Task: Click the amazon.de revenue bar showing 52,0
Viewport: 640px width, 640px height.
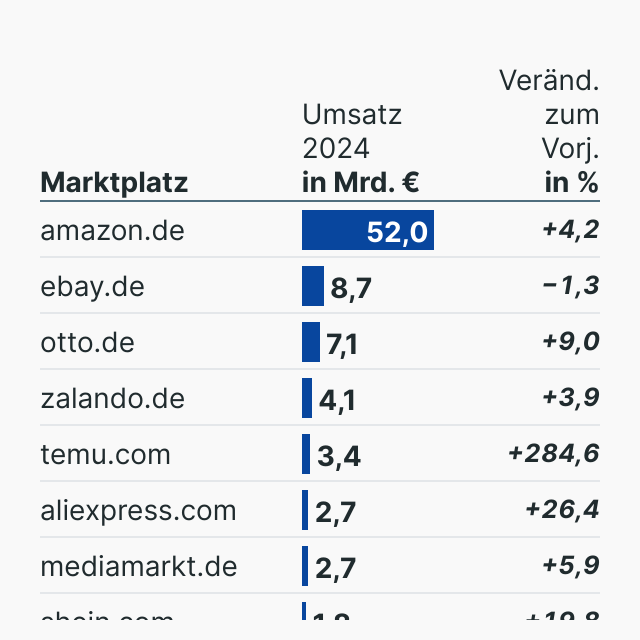Action: [x=367, y=231]
